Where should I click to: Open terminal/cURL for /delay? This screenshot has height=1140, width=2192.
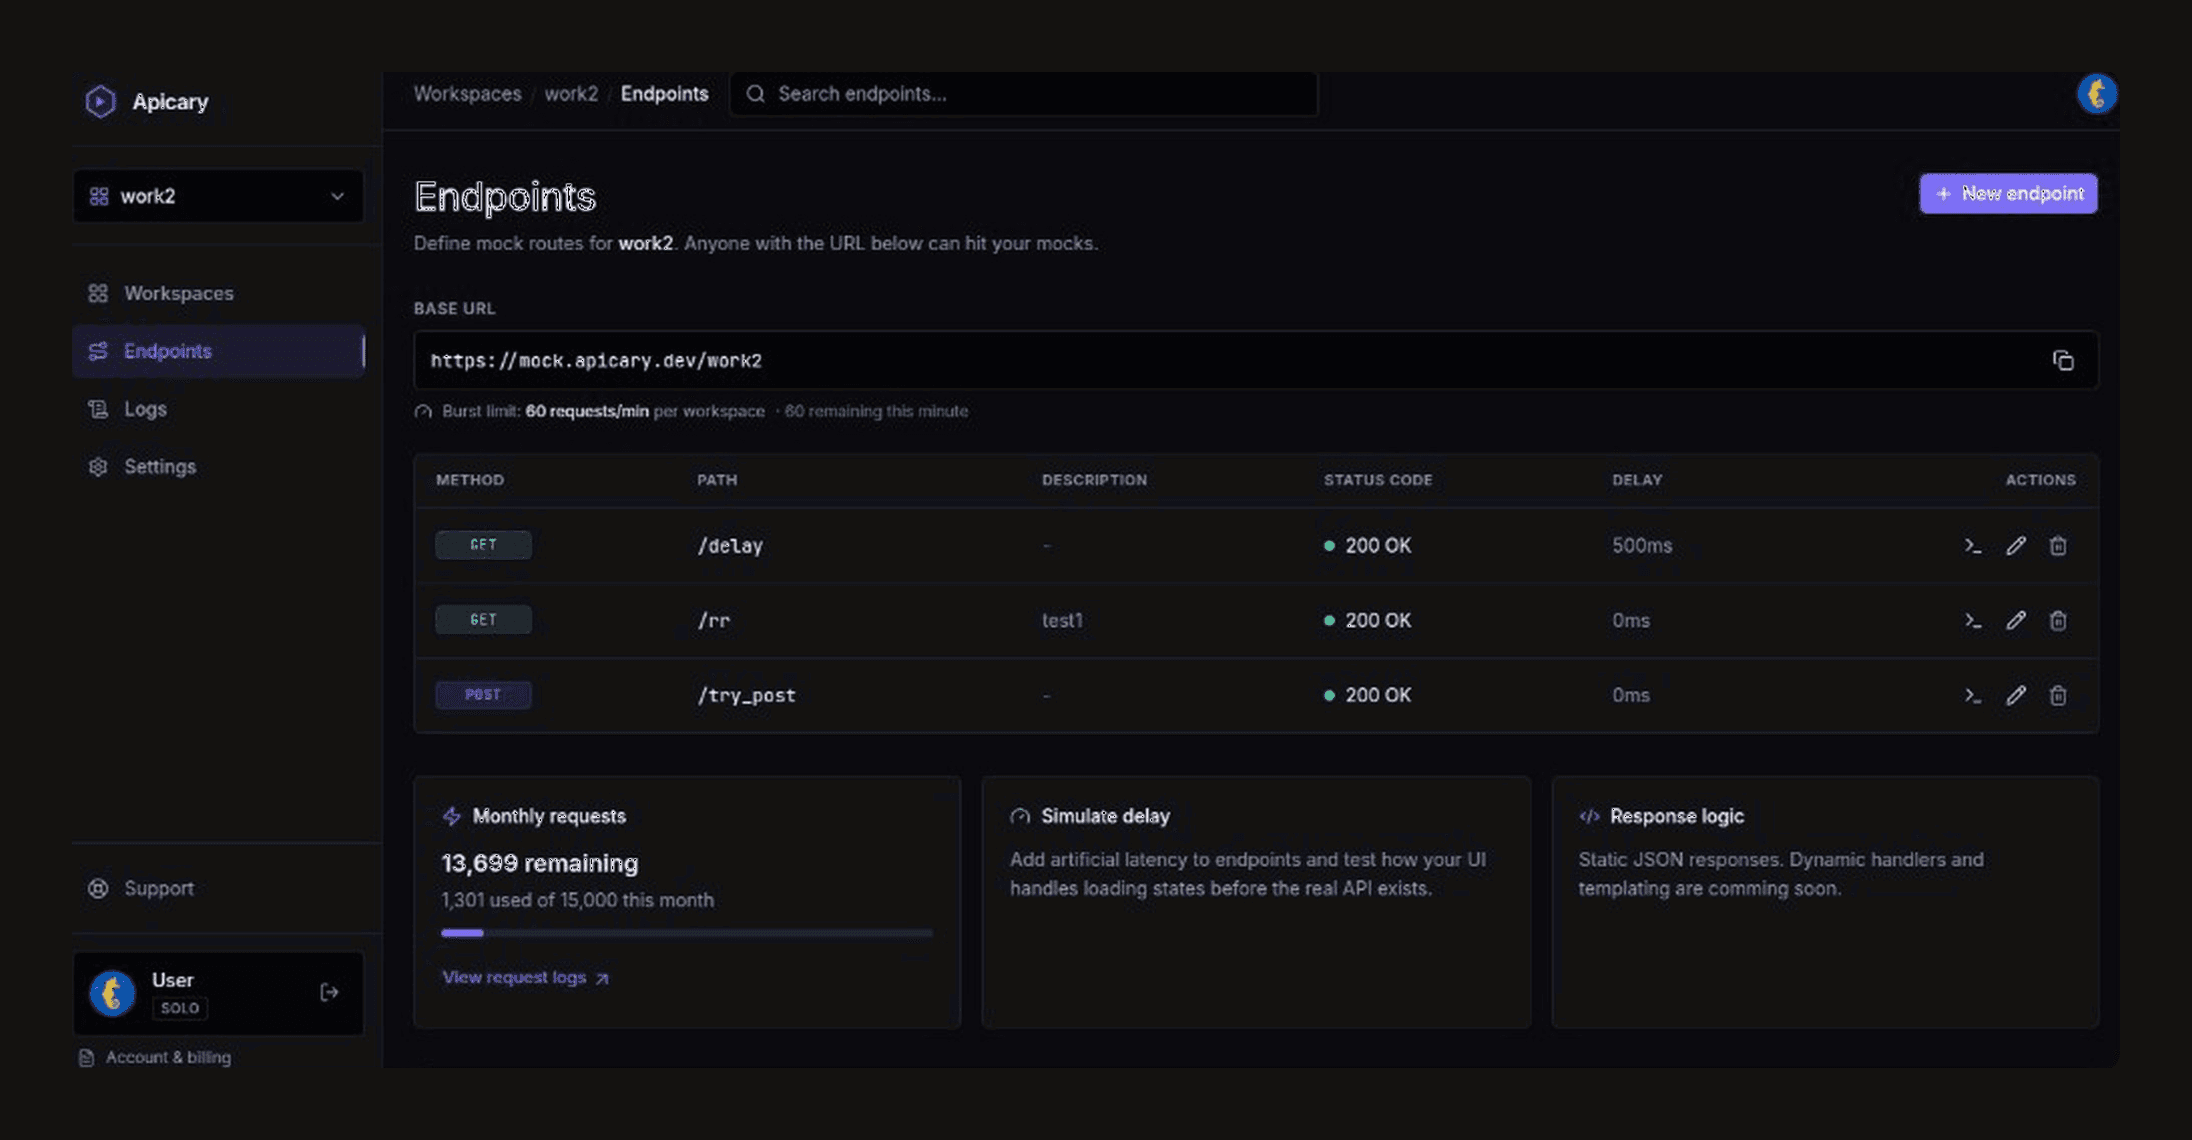1972,545
